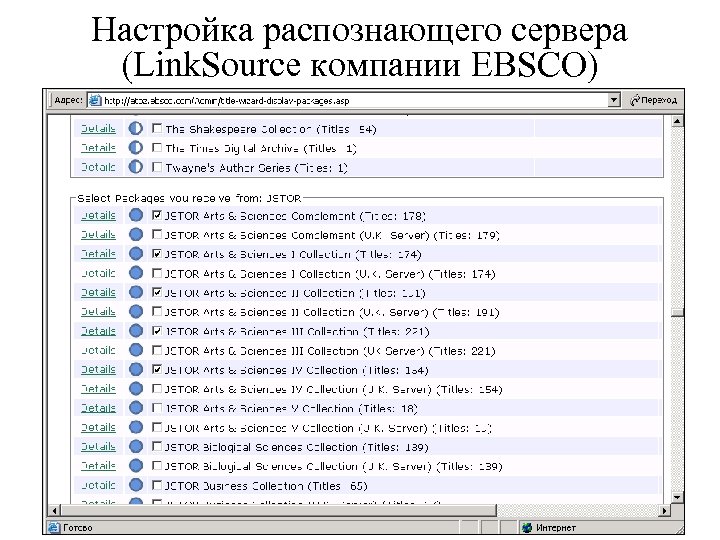Uncheck JSTOR Arts & Sciences Complement (Titles: 178)
720x540 pixels.
pos(157,215)
